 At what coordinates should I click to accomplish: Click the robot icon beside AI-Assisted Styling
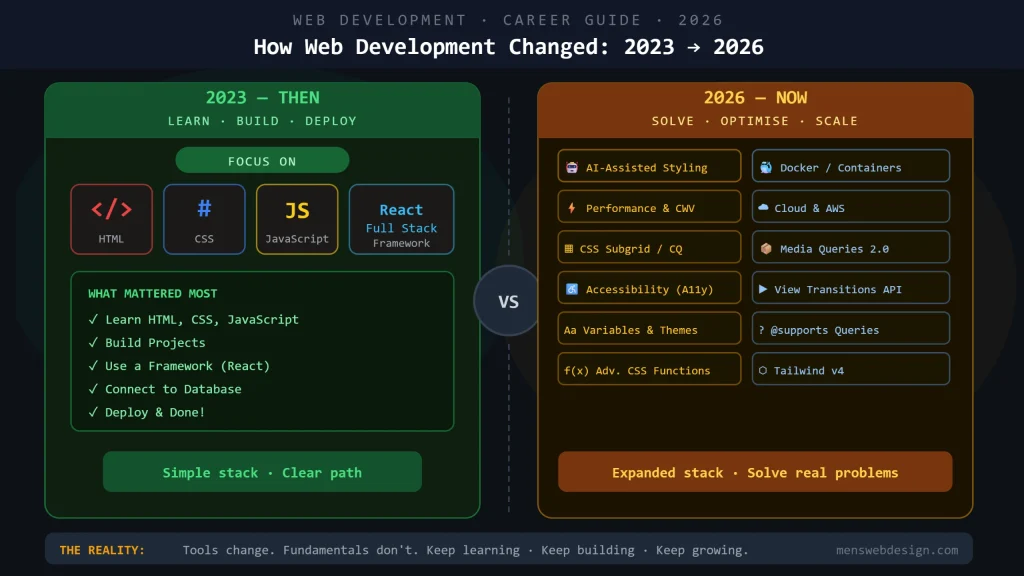point(572,167)
